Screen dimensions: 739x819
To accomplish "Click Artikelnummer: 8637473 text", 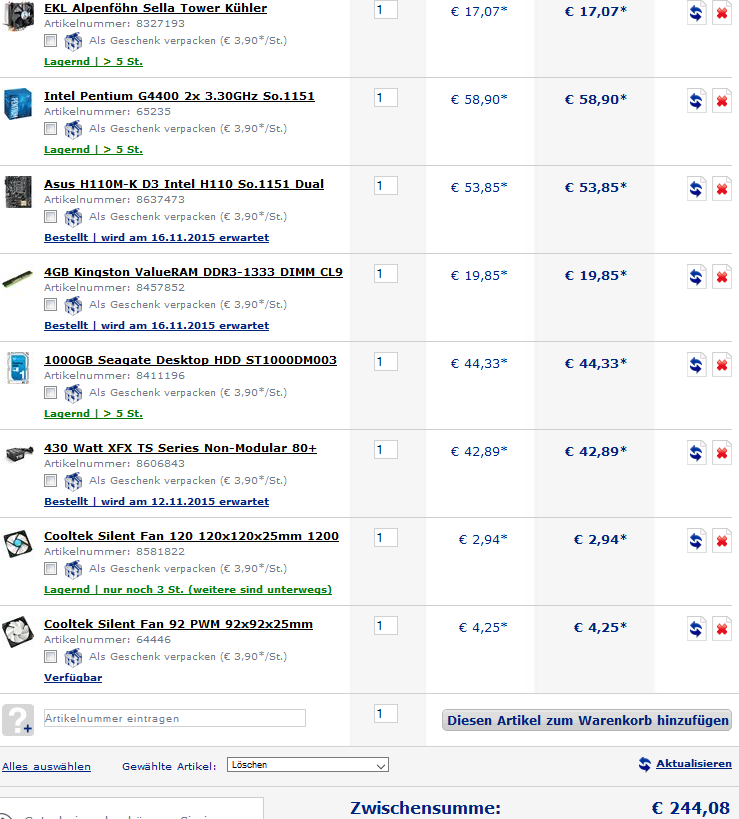I will click(114, 200).
